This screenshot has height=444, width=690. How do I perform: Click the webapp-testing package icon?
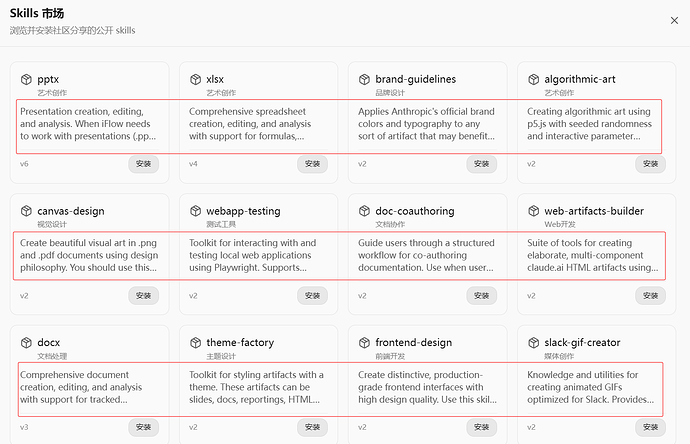pos(195,211)
